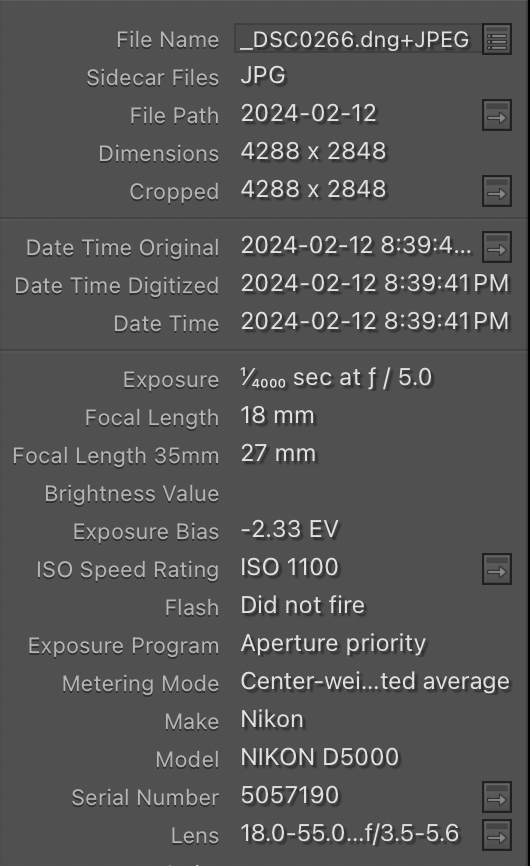Click the arrow icon beside Cropped dimensions
Screen dimensions: 530x866
point(497,191)
